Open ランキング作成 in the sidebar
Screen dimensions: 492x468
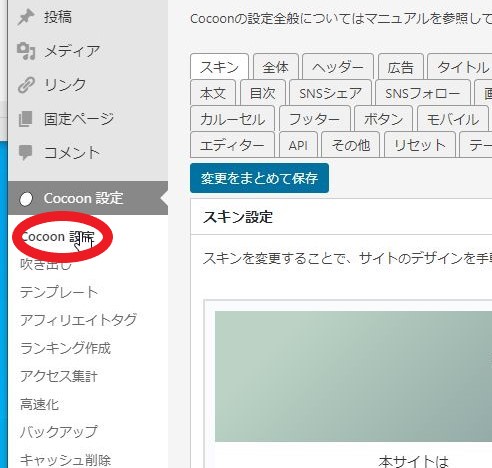click(65, 348)
